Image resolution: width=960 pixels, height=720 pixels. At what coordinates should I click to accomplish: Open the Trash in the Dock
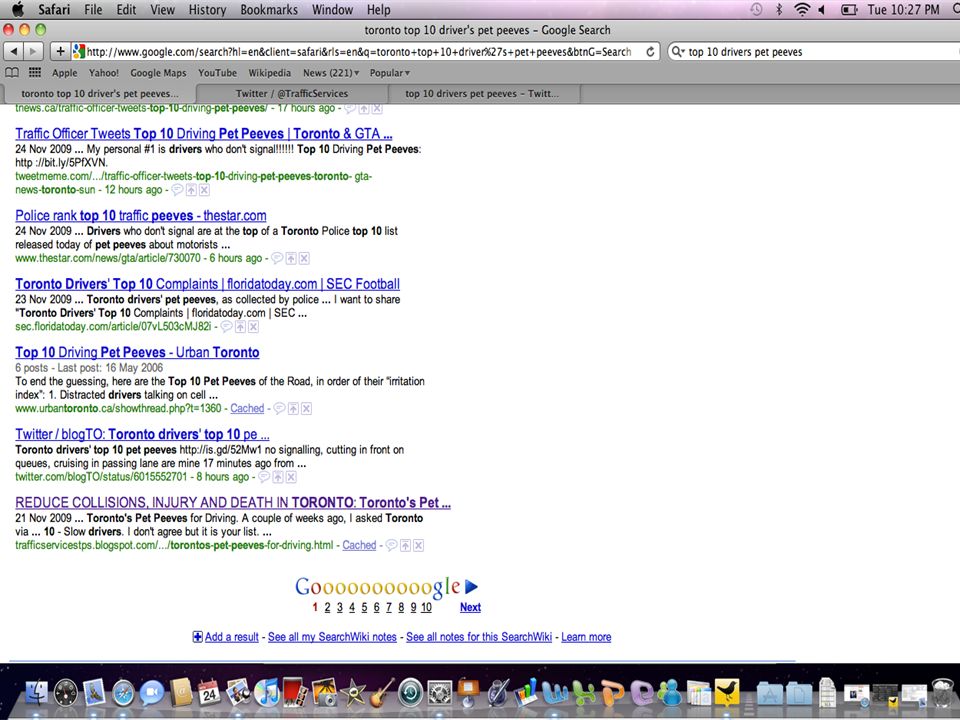942,693
